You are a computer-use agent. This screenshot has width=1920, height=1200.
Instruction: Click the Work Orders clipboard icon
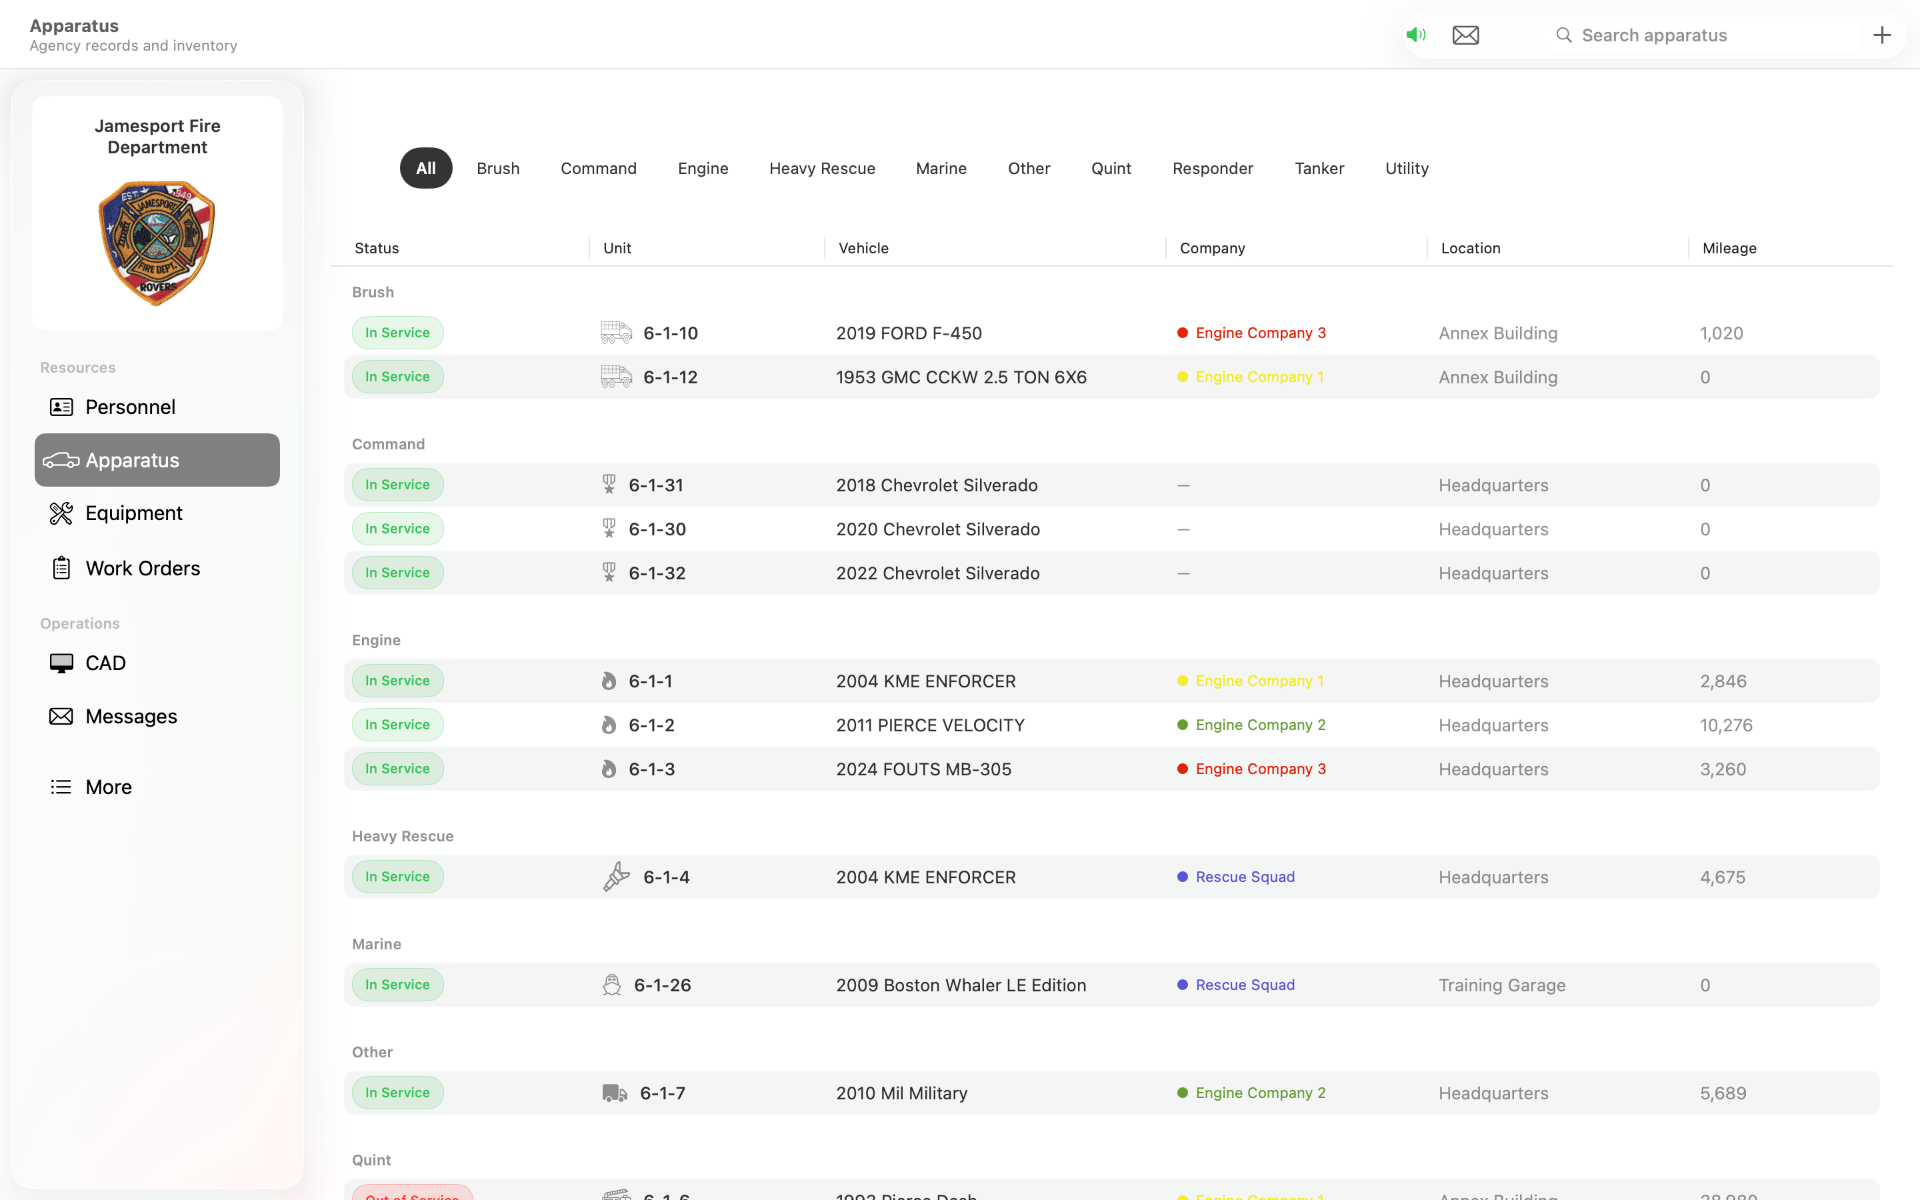pos(61,568)
